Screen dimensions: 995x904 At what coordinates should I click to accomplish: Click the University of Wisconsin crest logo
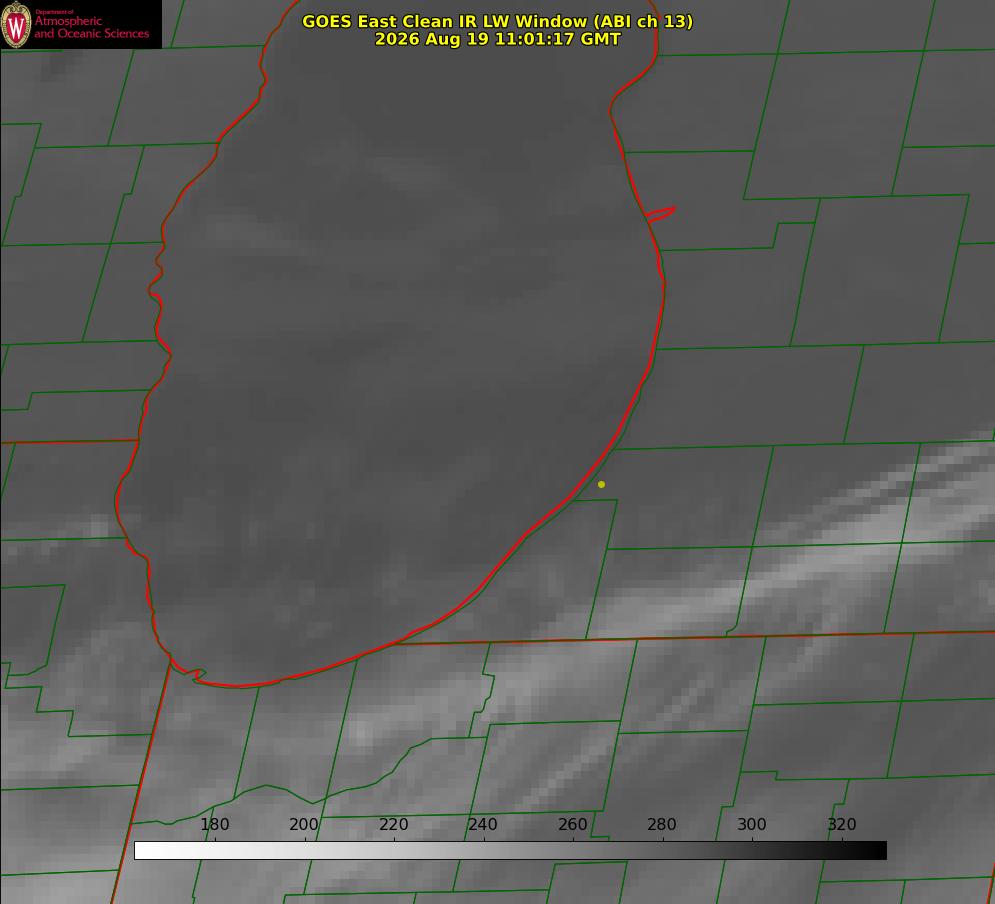(16, 24)
